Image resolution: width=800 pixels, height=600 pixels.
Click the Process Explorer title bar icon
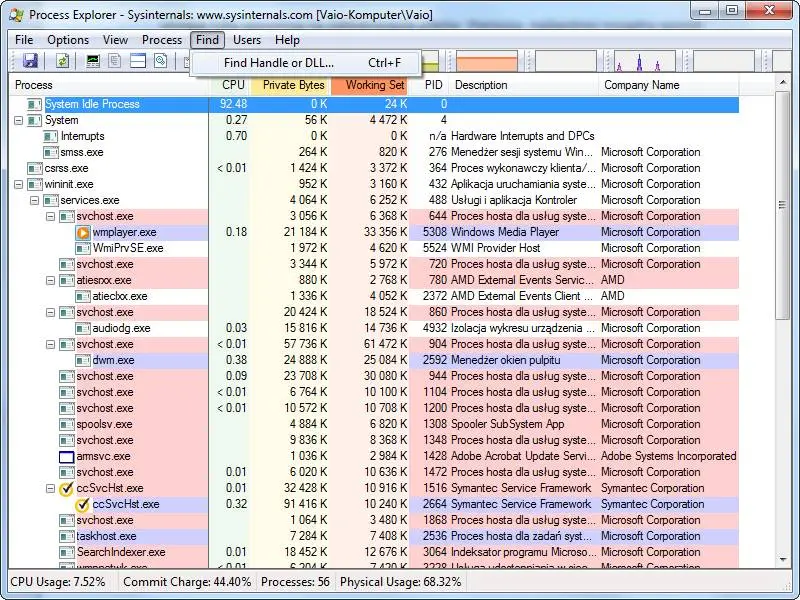[x=16, y=15]
